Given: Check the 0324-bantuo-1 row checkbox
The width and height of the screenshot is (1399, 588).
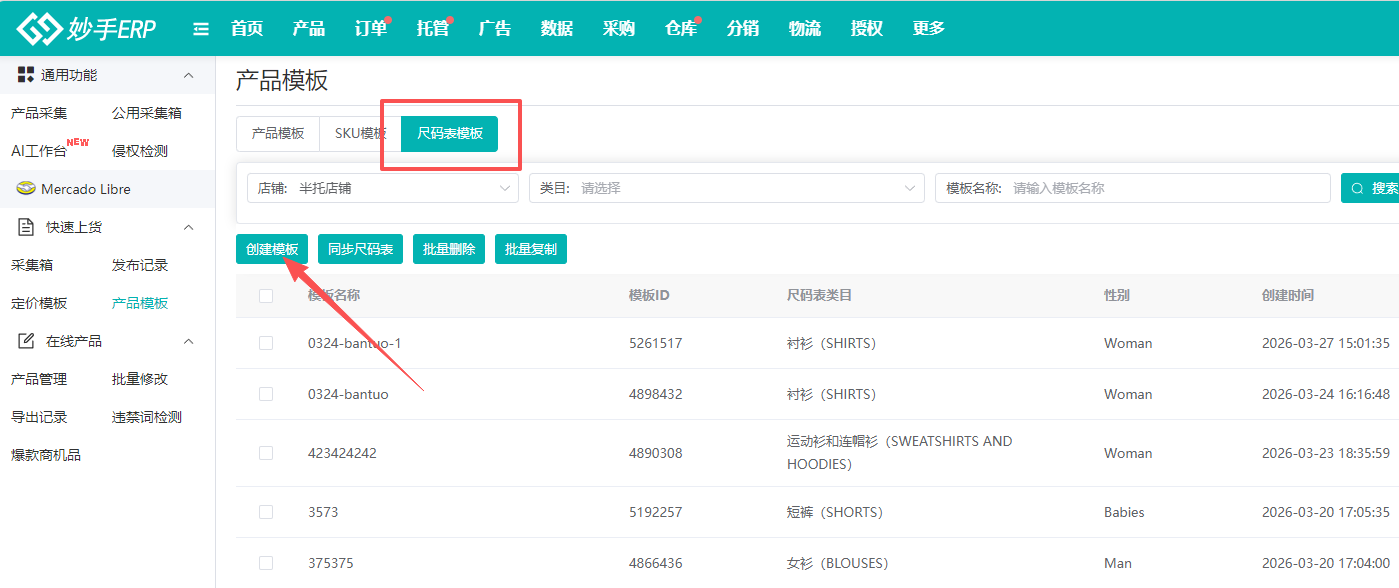Looking at the screenshot, I should tap(266, 343).
